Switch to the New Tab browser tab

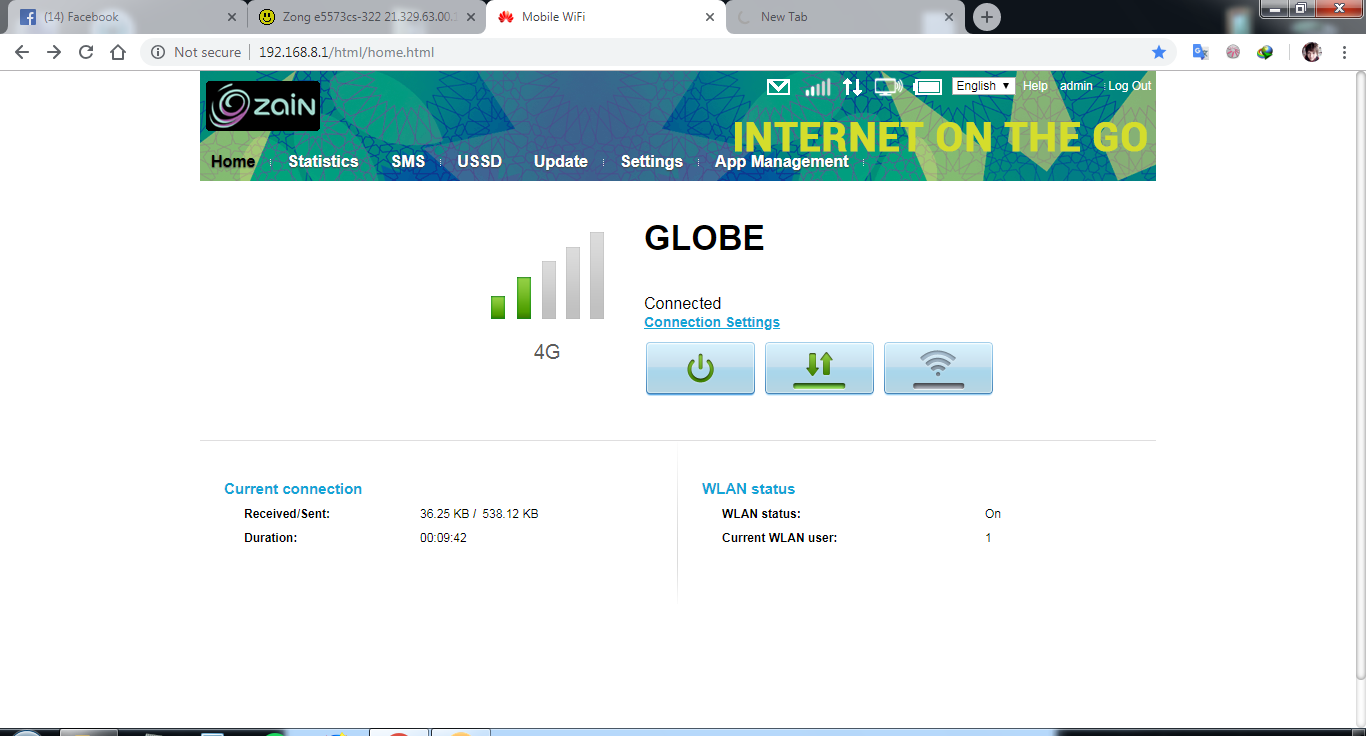click(845, 17)
